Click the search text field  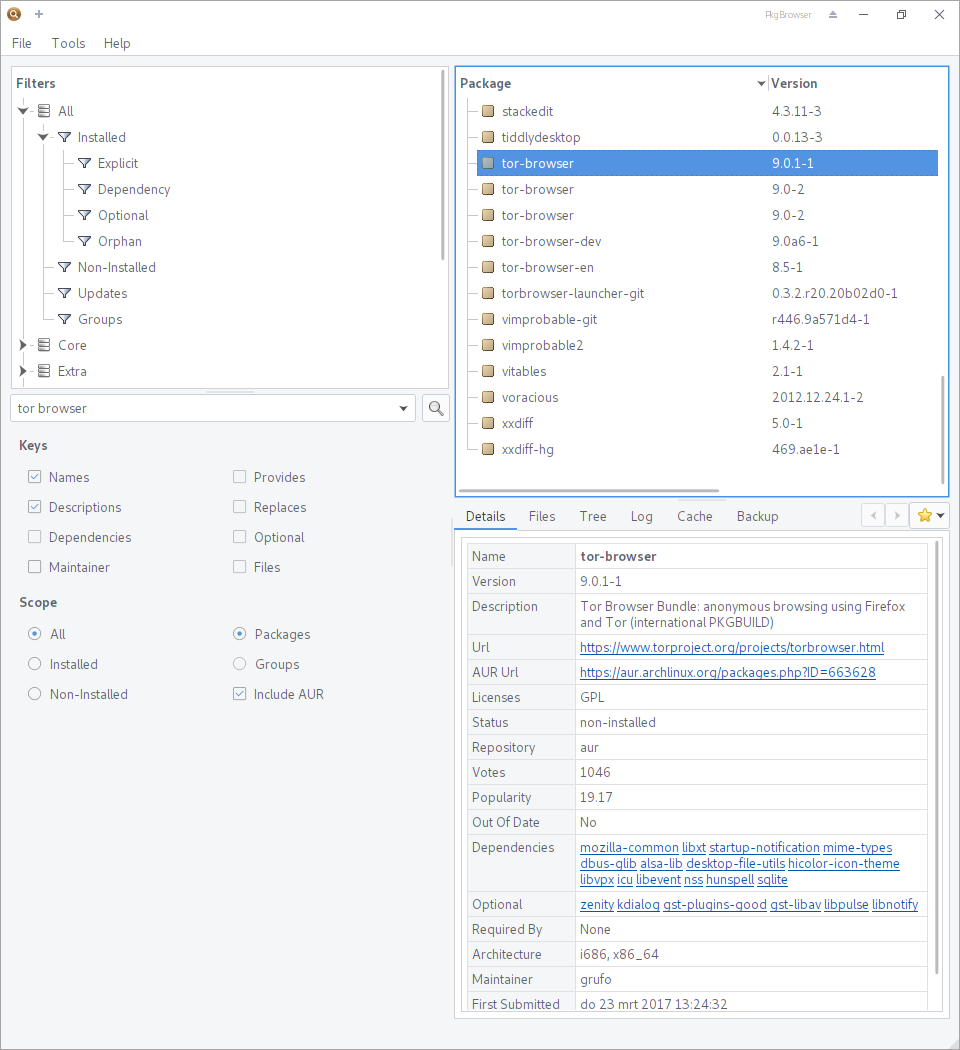[x=204, y=408]
